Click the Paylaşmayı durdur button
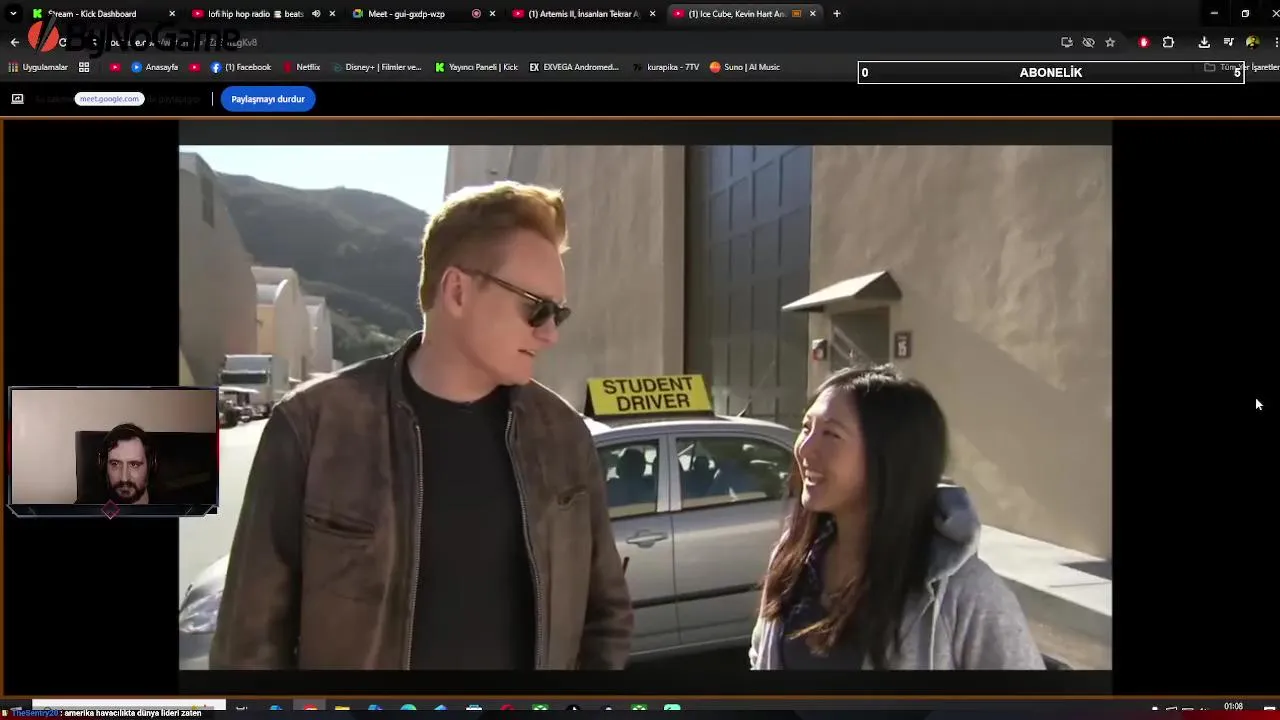The width and height of the screenshot is (1280, 720). click(x=268, y=99)
